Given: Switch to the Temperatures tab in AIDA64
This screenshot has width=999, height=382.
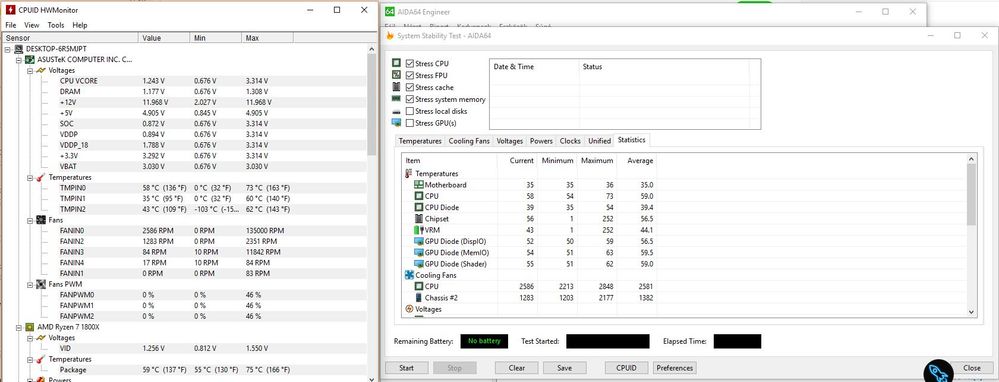Looking at the screenshot, I should (420, 141).
